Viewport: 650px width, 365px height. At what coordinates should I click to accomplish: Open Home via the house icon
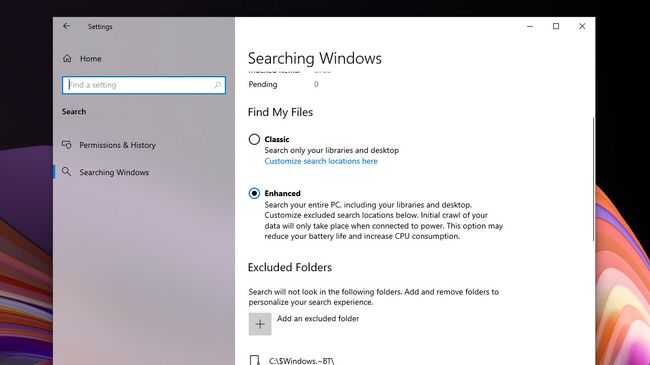(67, 58)
